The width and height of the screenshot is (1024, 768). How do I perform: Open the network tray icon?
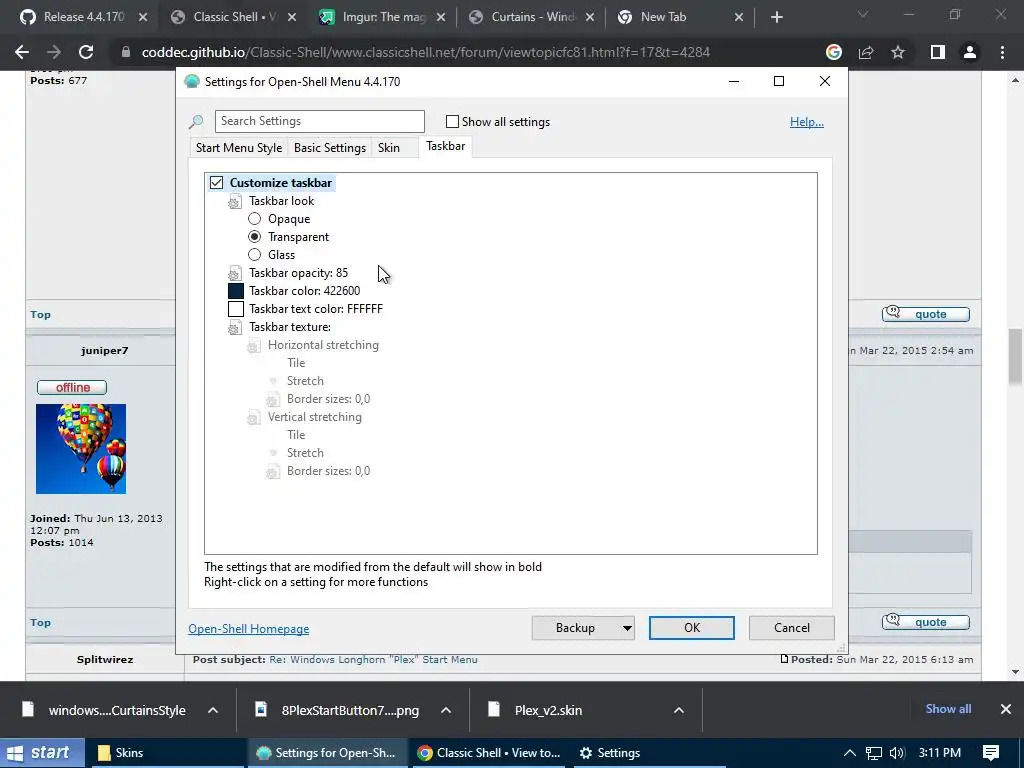[873, 753]
